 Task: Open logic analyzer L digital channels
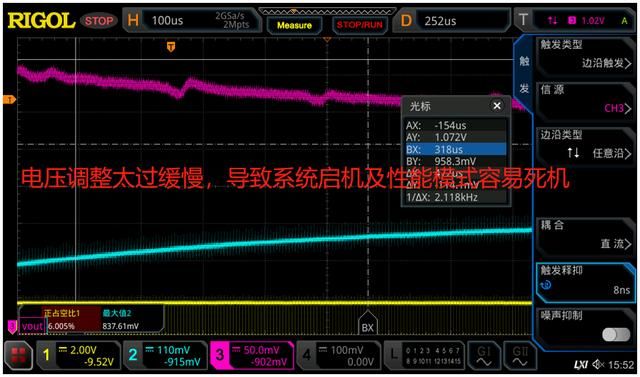424,355
